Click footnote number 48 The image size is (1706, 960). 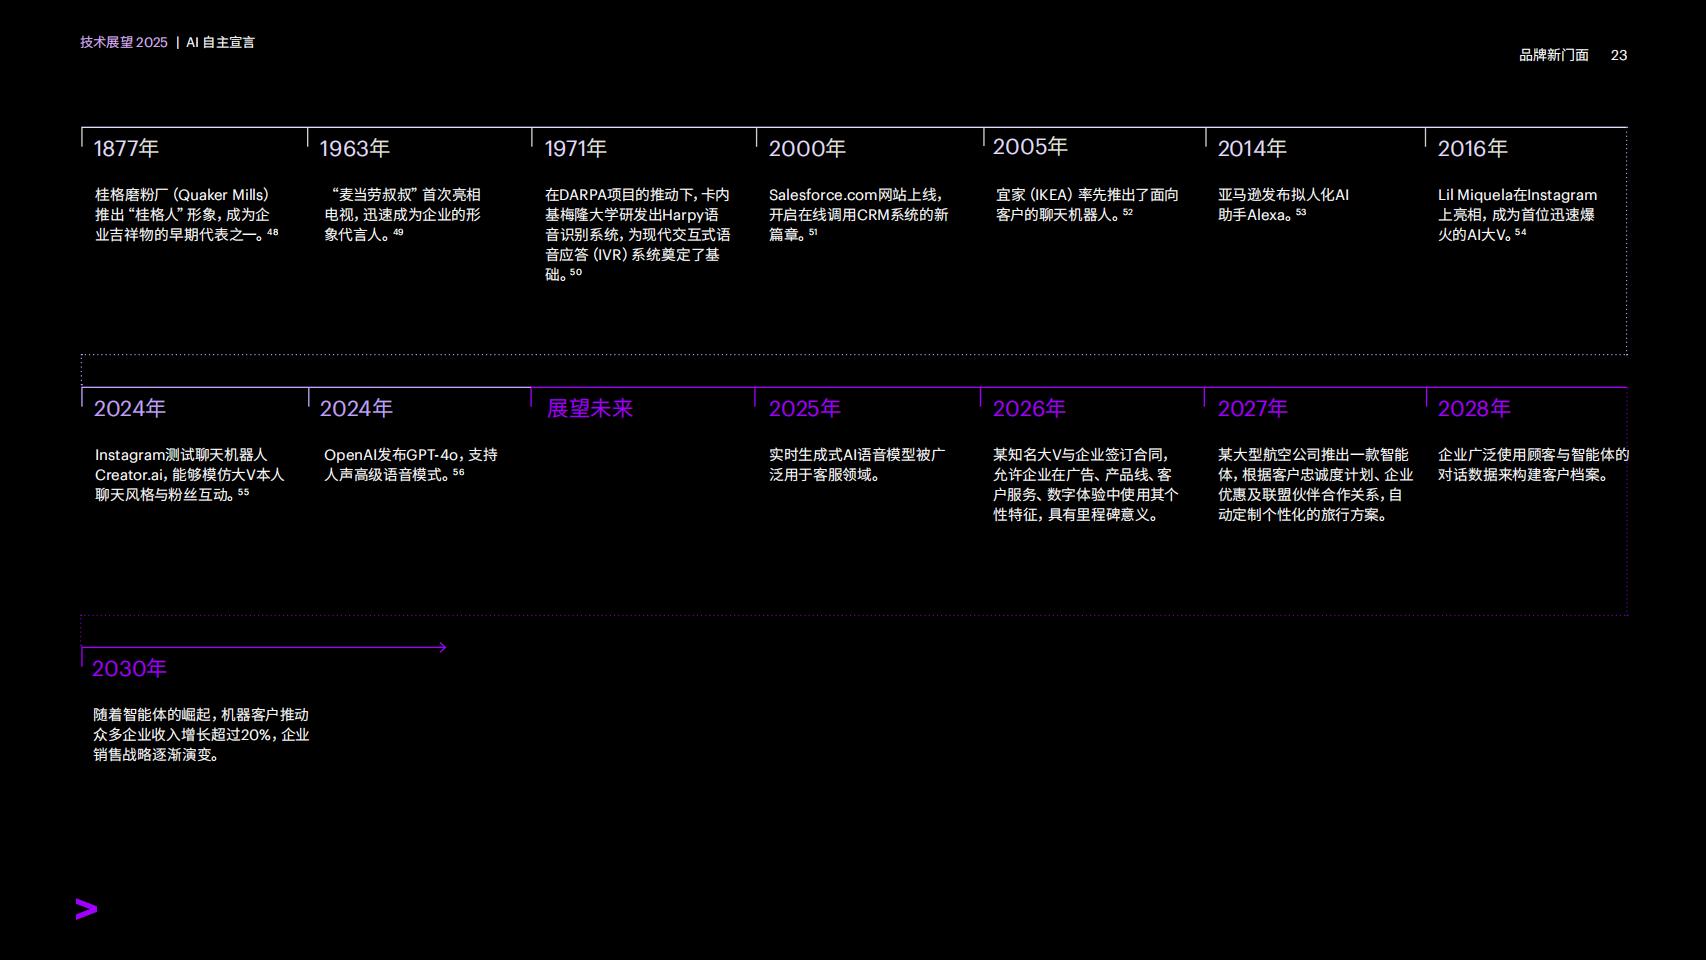(x=273, y=232)
